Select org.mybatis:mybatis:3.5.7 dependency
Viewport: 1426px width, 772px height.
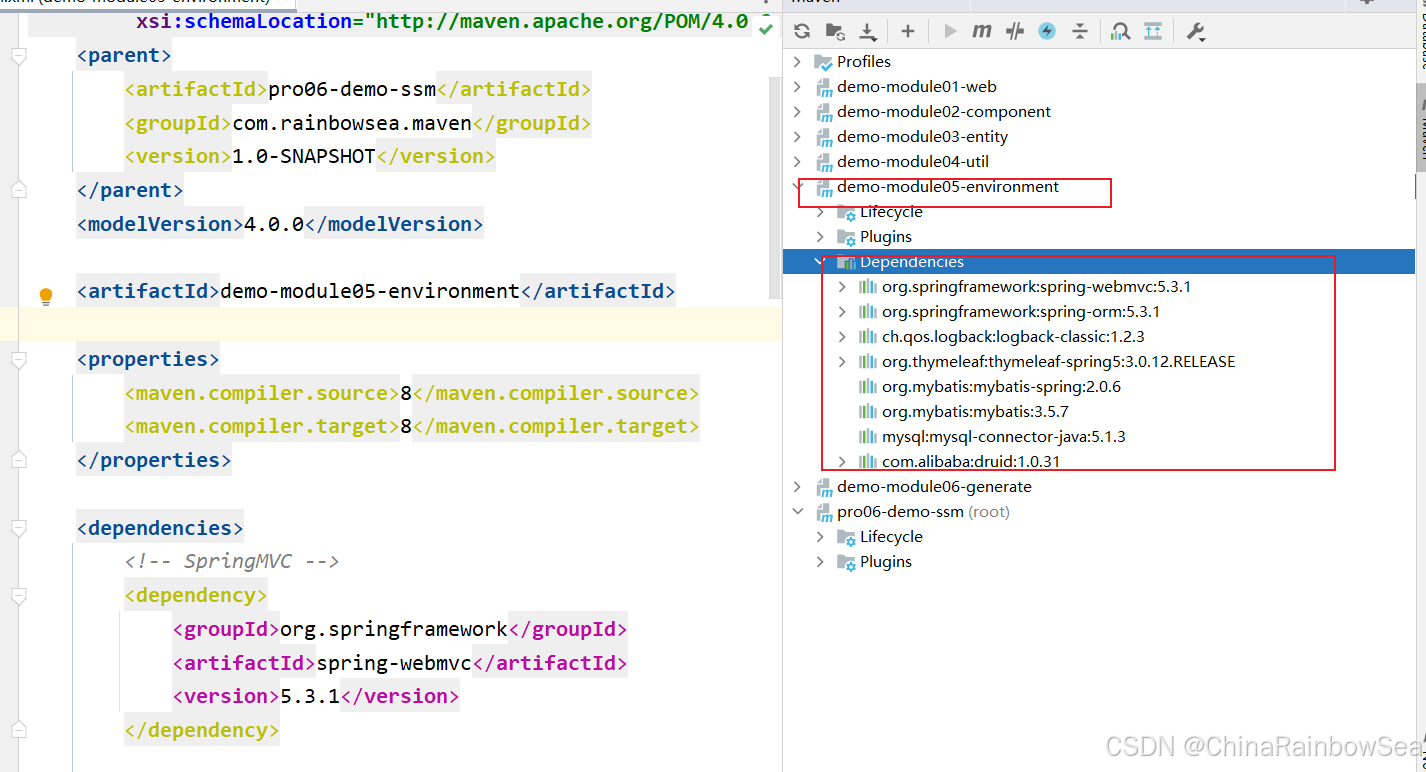(975, 412)
